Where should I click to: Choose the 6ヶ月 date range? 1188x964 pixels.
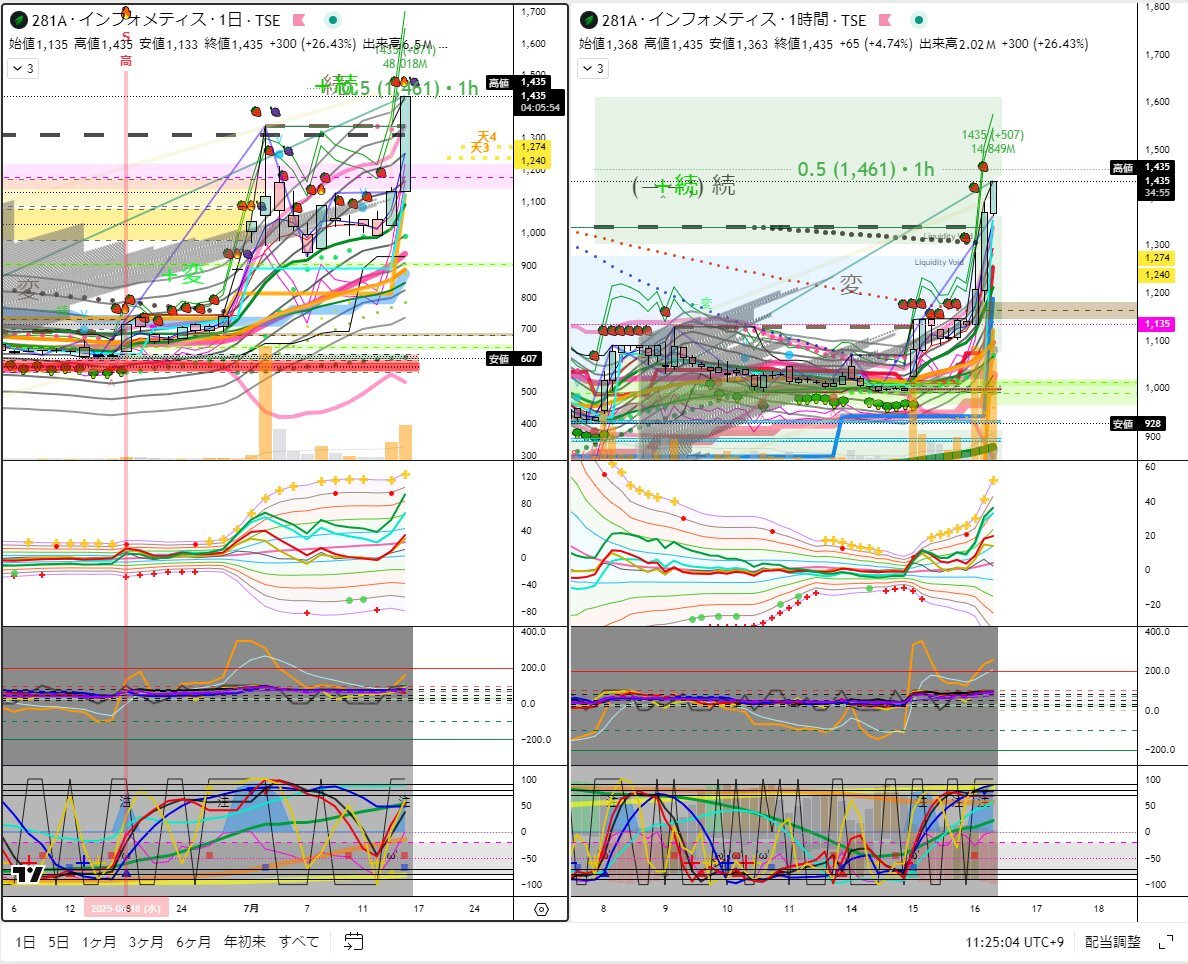point(193,942)
